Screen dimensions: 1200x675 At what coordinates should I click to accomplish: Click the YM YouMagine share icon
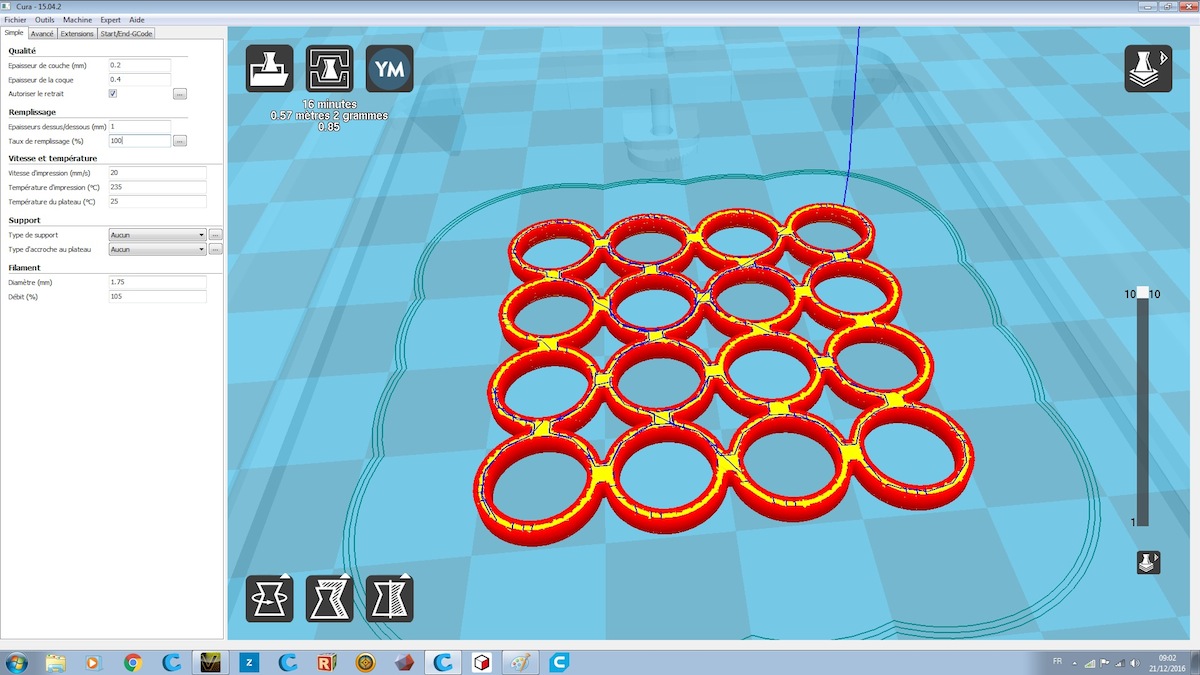pos(389,69)
